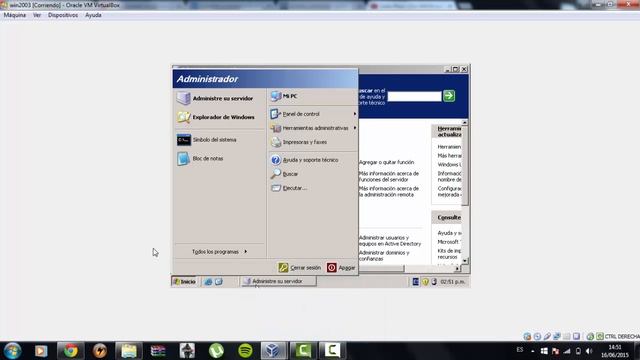Viewport: 640px width, 360px height.
Task: Open Google Chrome from taskbar
Action: tap(71, 351)
